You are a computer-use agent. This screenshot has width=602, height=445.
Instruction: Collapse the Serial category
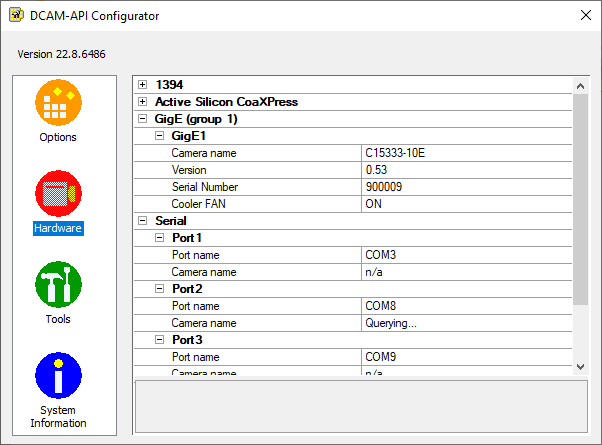[143, 221]
